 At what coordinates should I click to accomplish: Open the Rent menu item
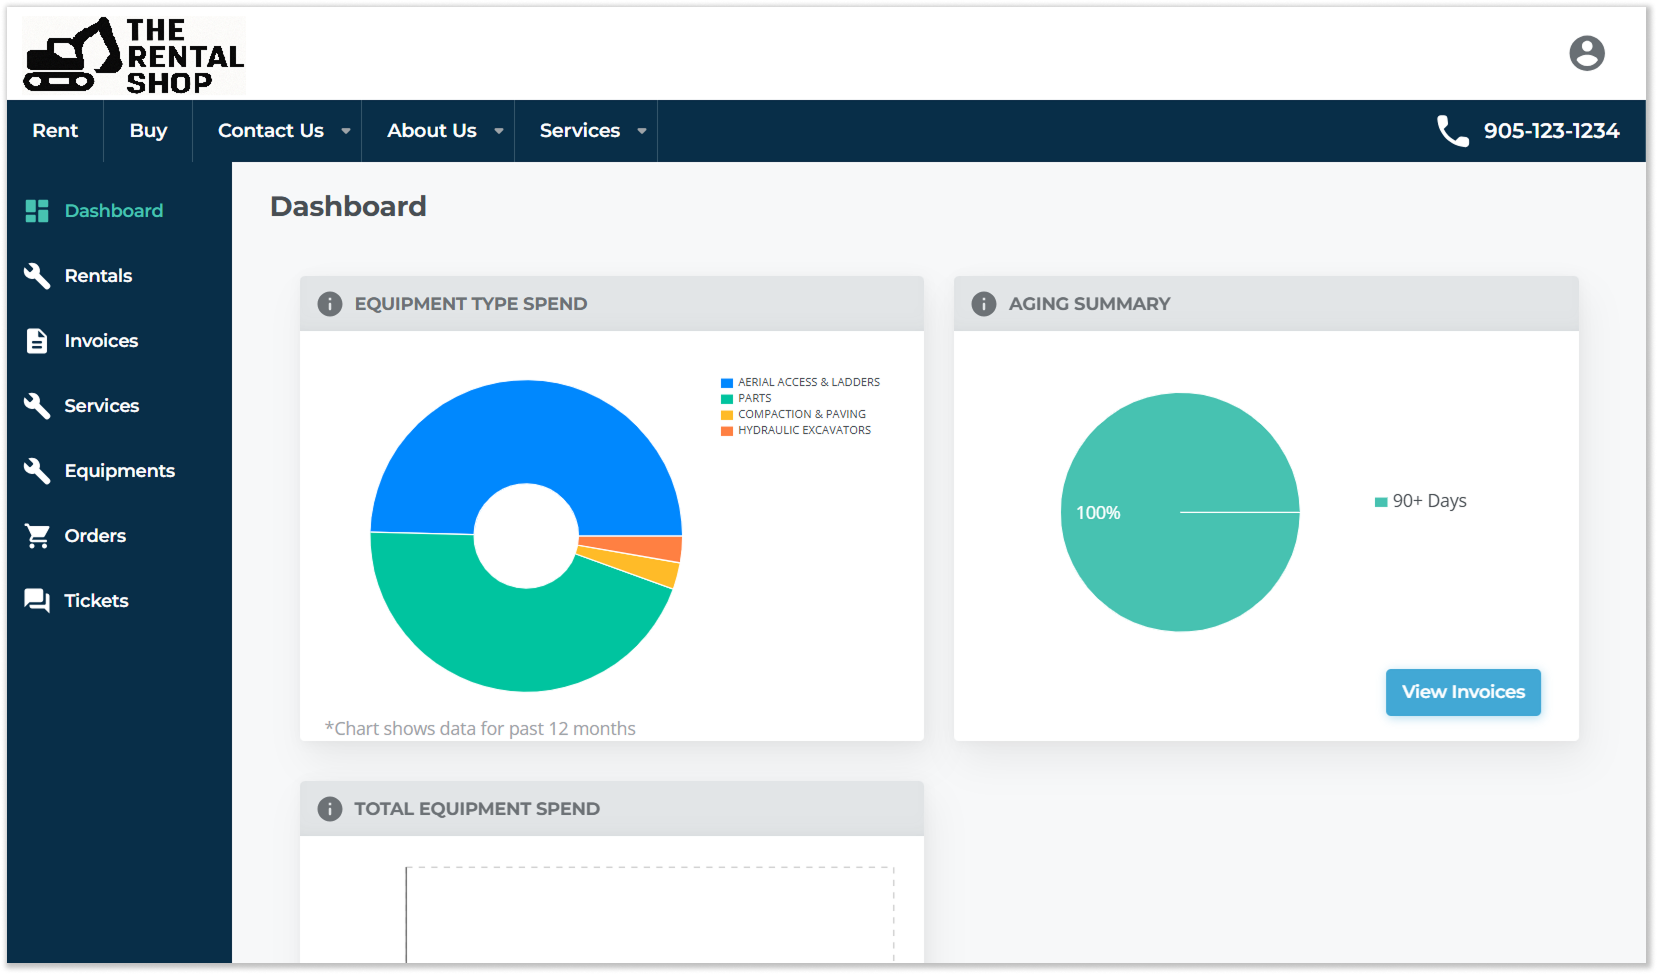click(55, 131)
